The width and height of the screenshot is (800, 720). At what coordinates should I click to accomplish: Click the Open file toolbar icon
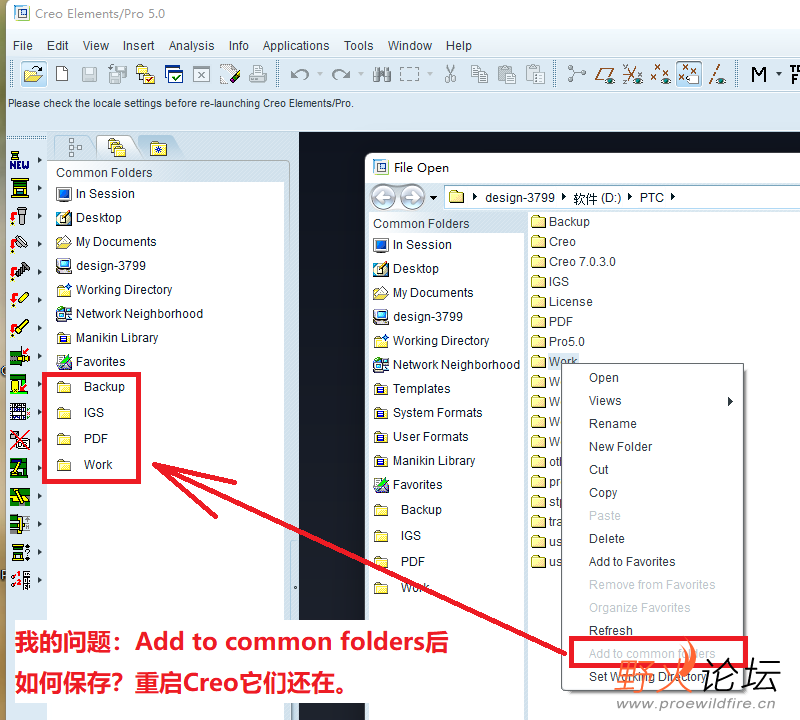click(x=34, y=75)
